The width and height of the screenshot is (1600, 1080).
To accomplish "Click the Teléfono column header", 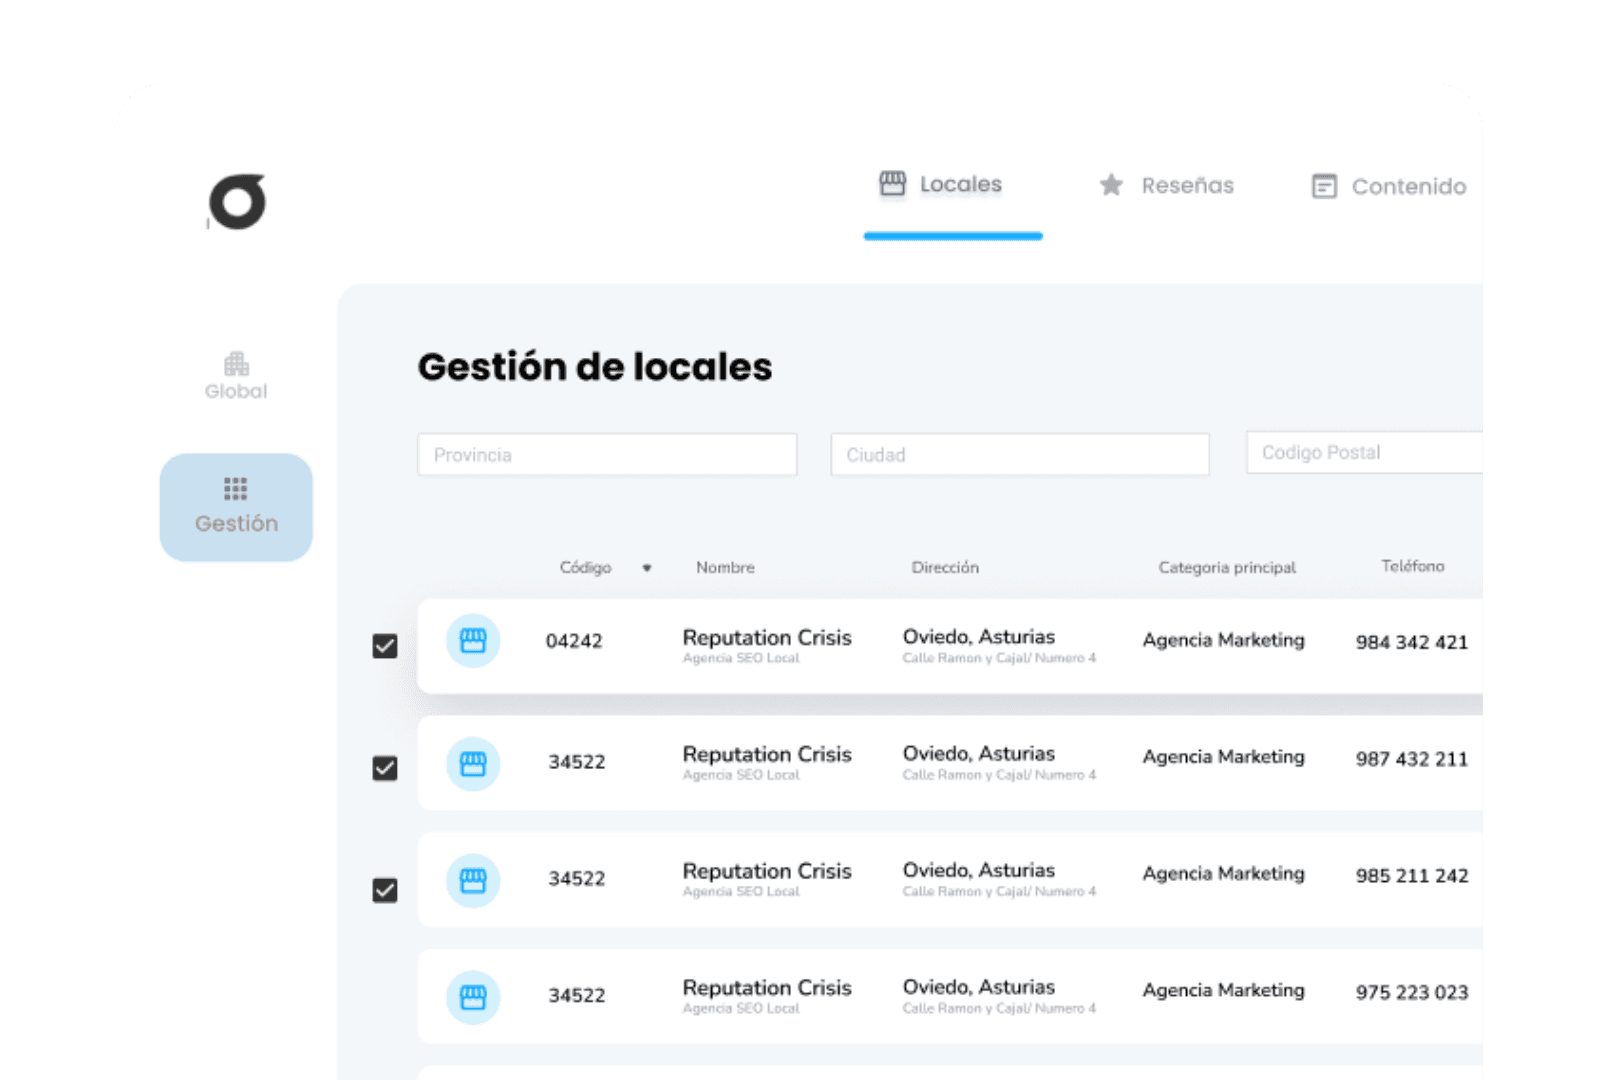I will 1413,566.
